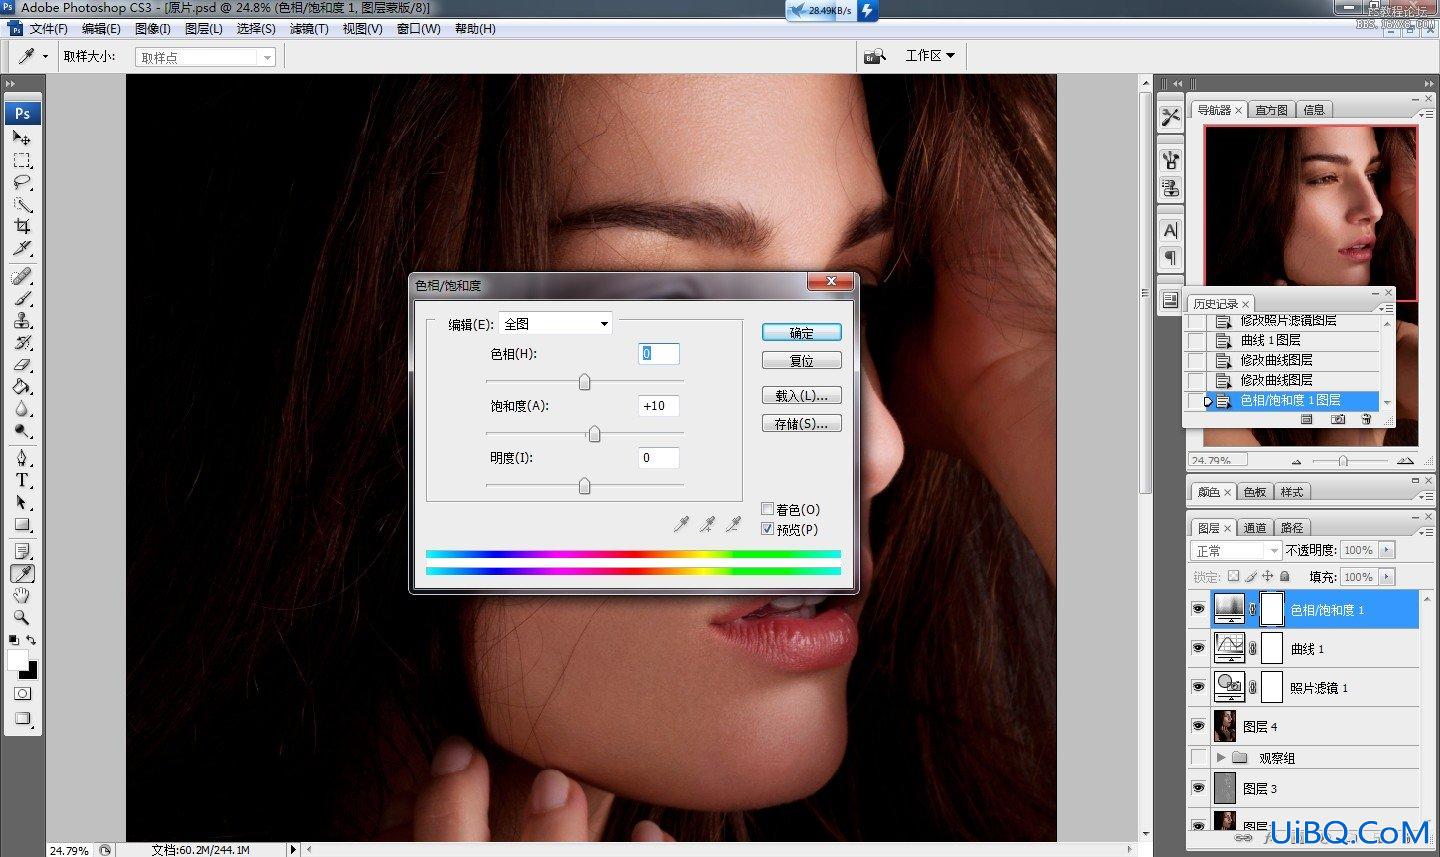
Task: Select the Move tool
Action: [x=22, y=138]
